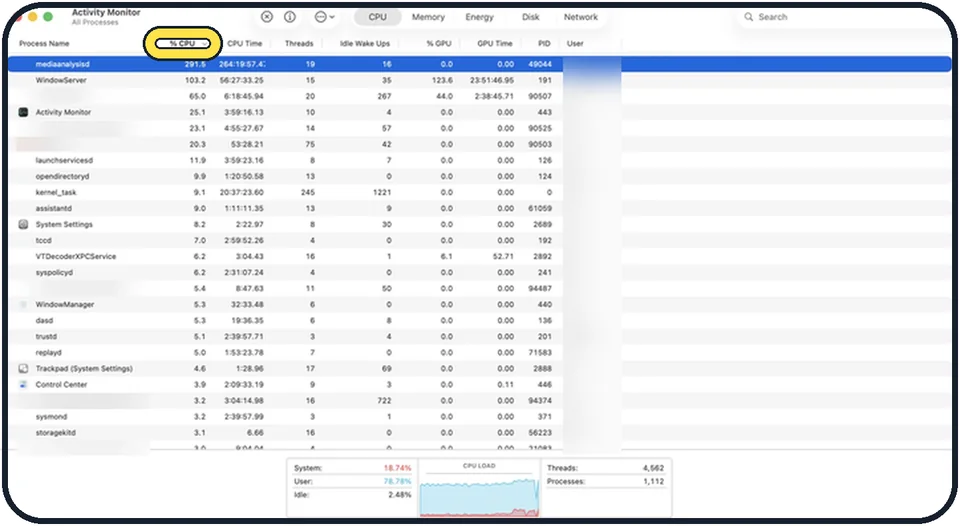Switch to the Energy tab
Screen dimensions: 960x526
[479, 17]
